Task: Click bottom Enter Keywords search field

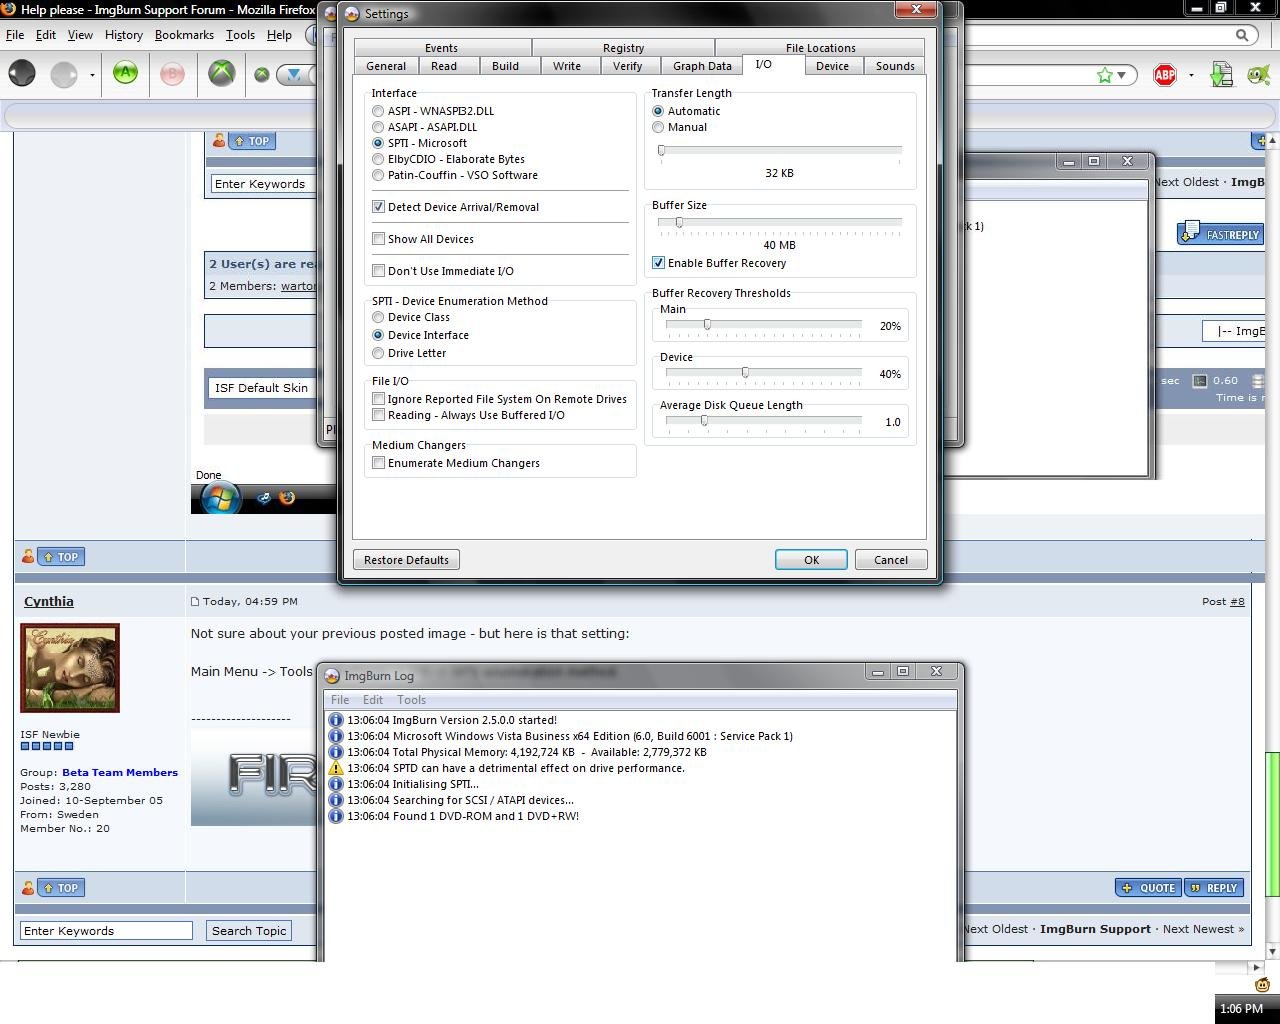Action: 106,931
